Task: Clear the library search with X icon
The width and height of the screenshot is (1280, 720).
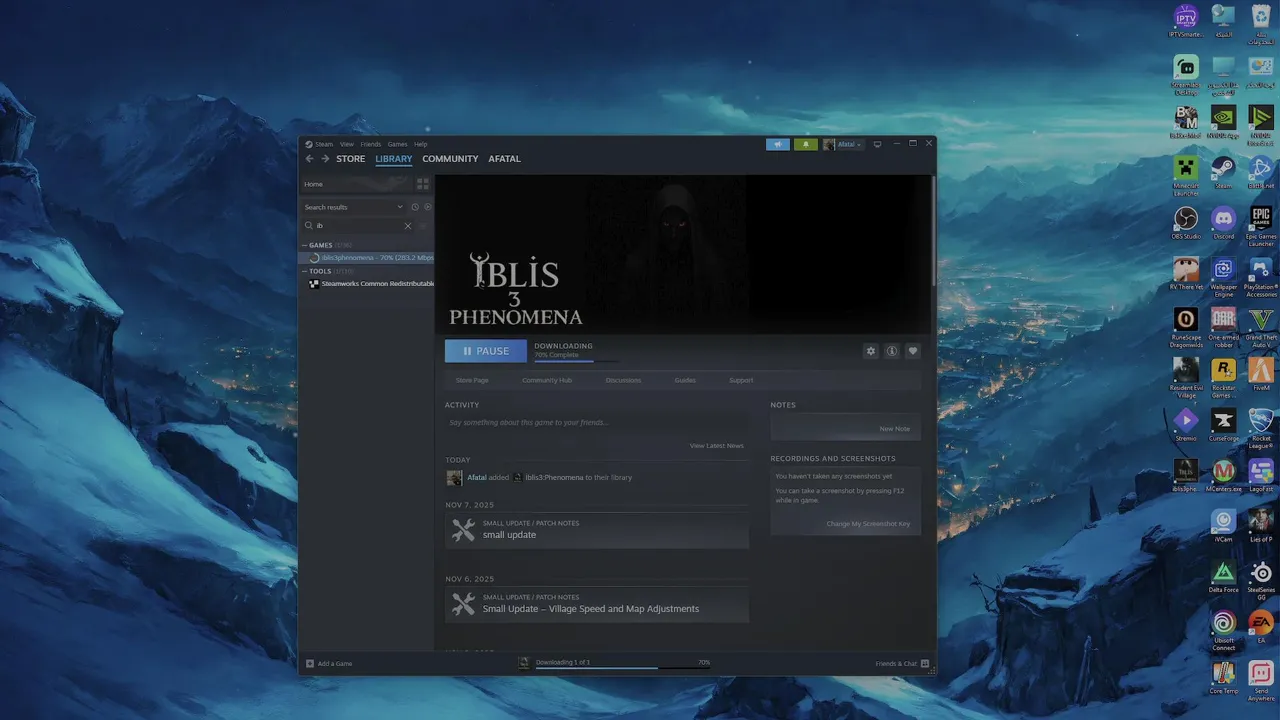Action: click(407, 226)
